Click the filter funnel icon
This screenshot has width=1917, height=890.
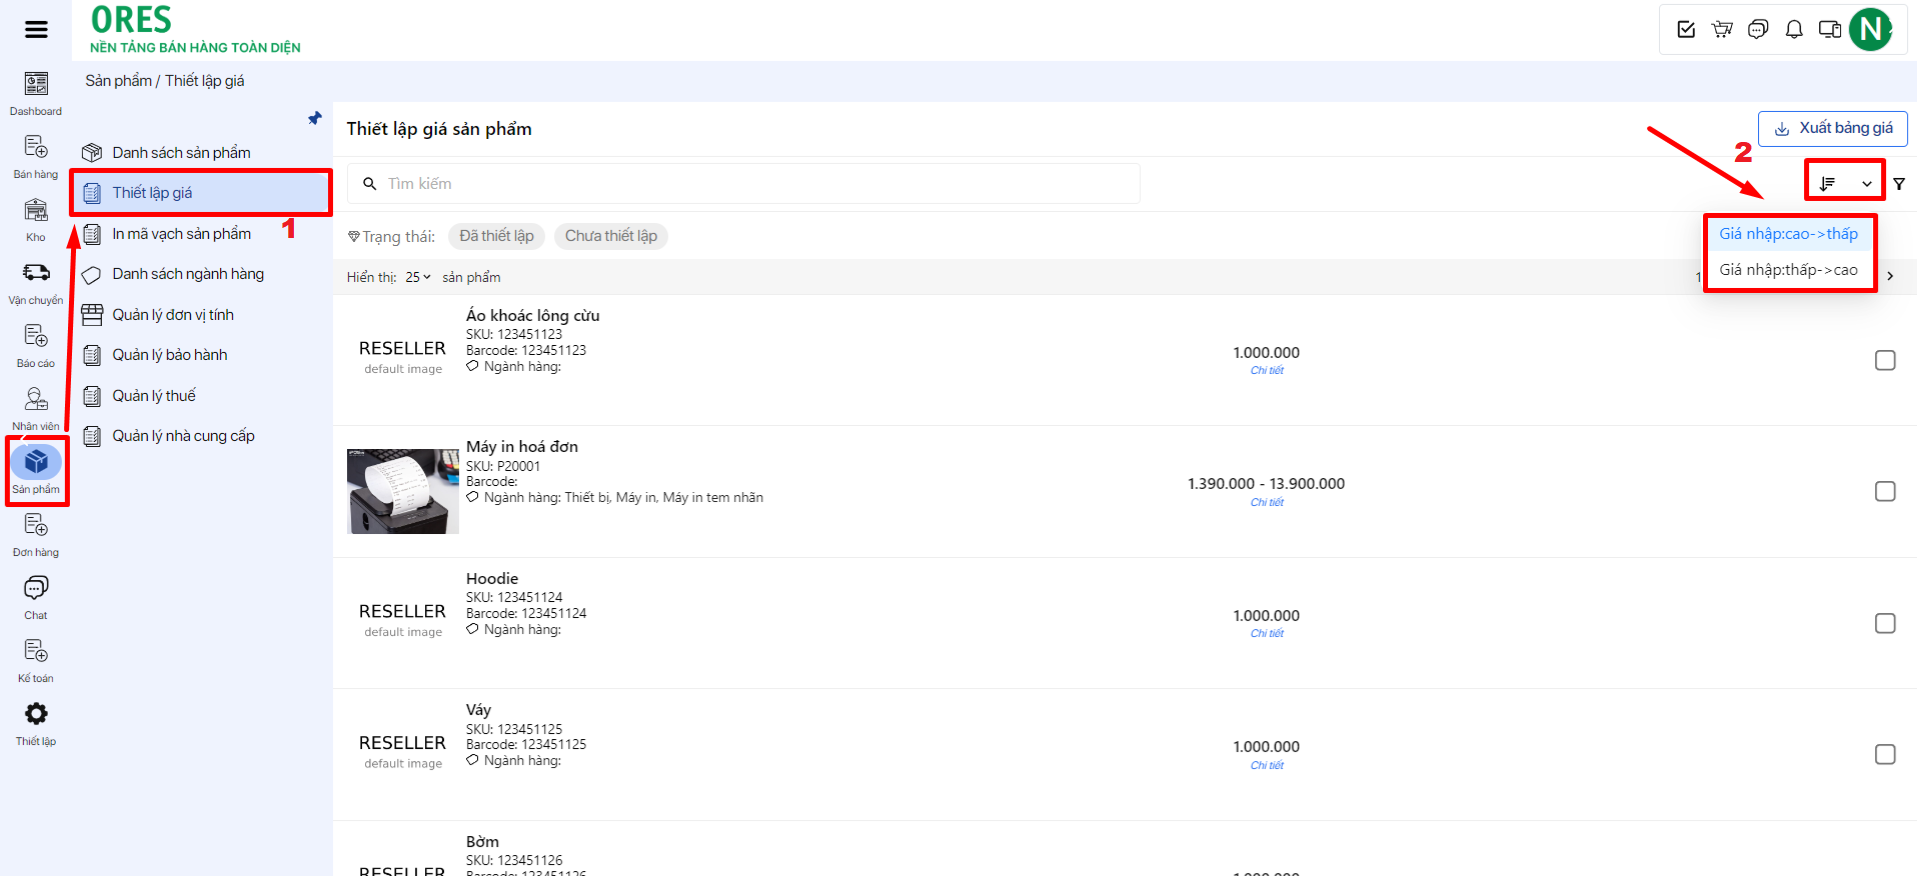click(1899, 184)
